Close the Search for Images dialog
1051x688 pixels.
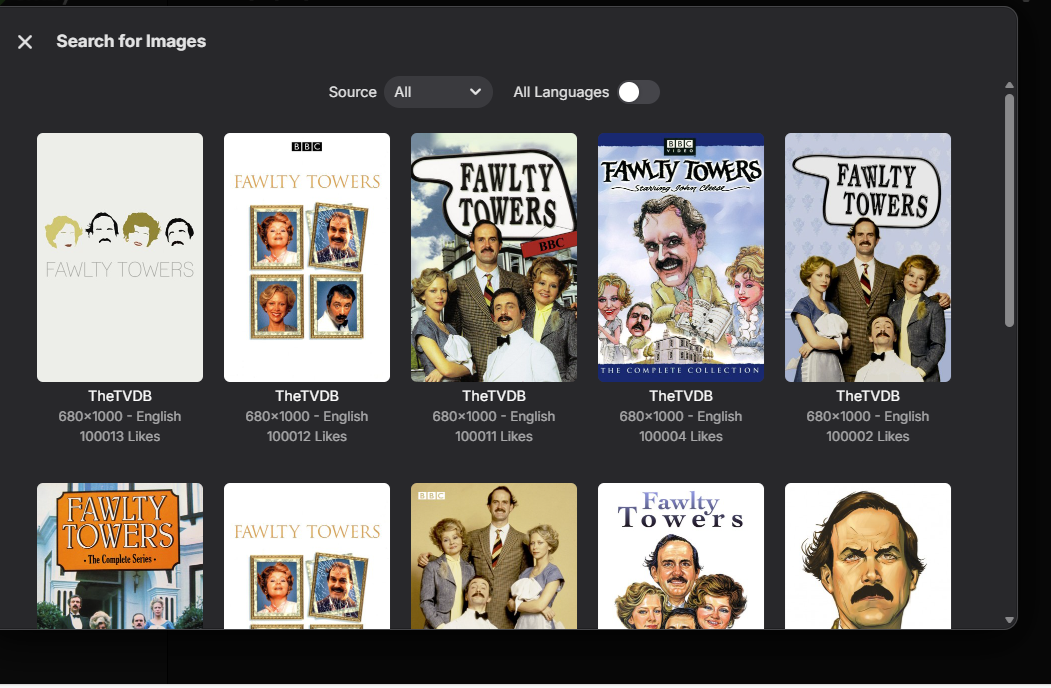point(25,42)
